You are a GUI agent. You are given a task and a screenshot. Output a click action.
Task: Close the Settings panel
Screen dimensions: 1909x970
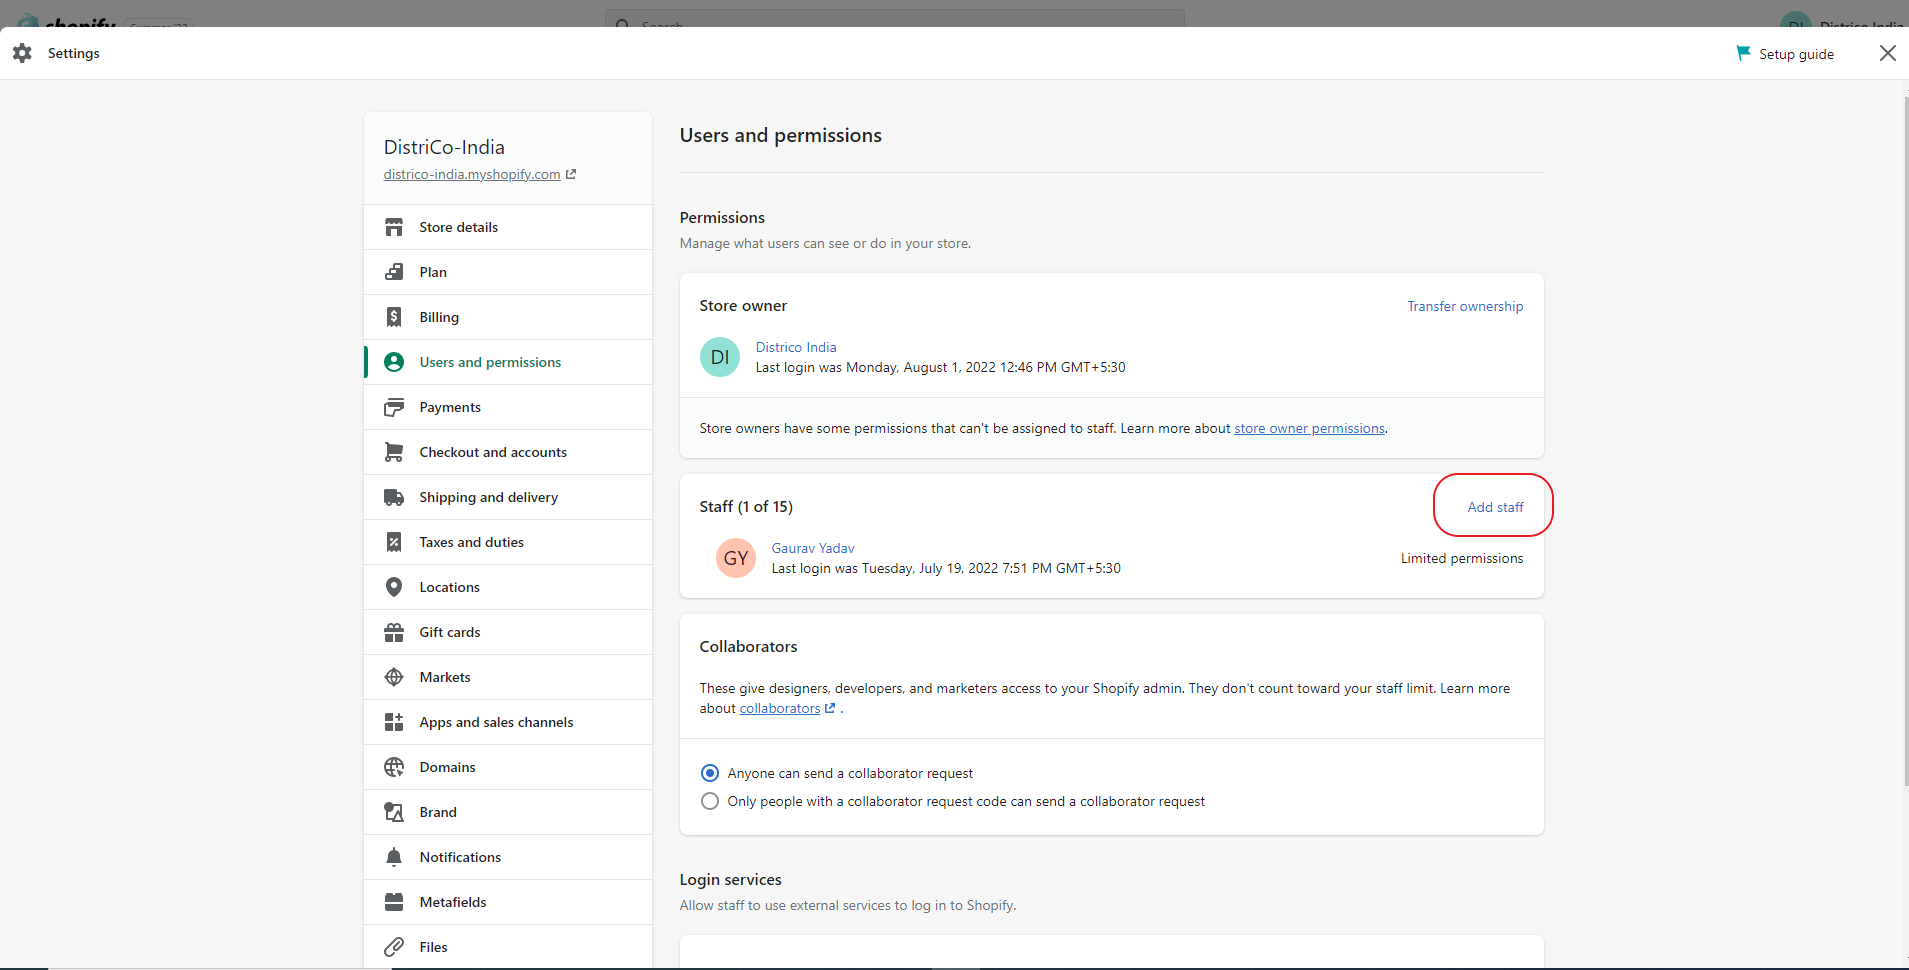click(1887, 53)
